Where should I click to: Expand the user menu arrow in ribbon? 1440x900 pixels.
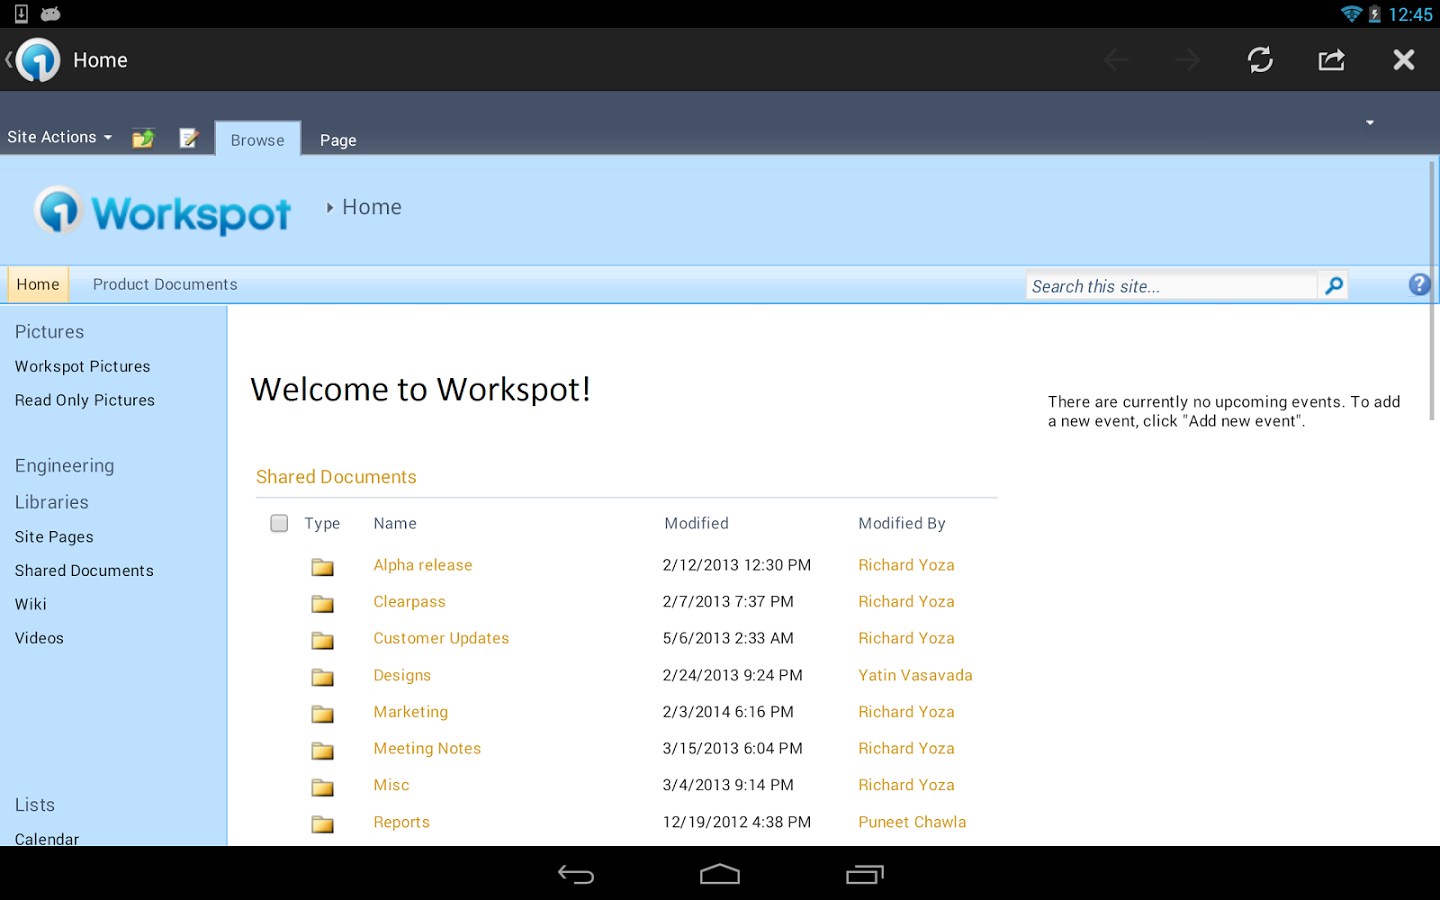point(1370,122)
